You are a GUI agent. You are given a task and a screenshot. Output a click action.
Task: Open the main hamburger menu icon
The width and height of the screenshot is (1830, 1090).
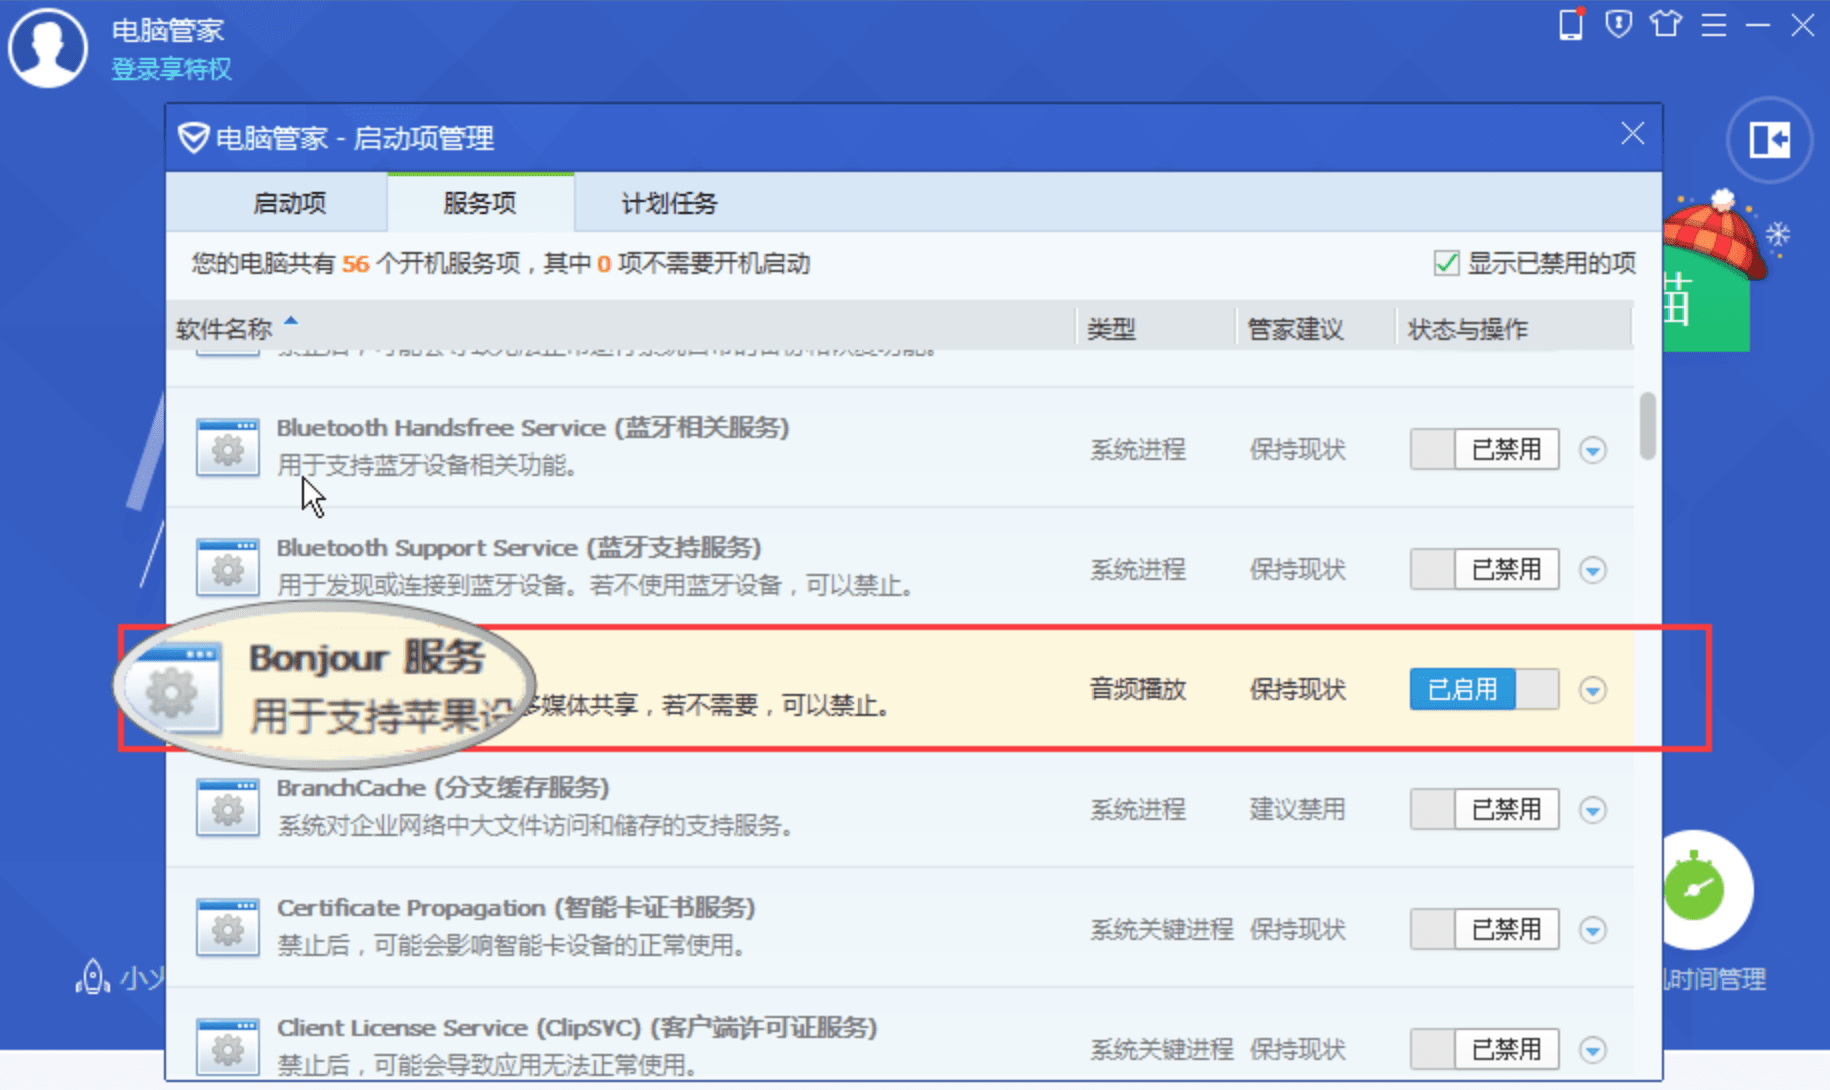coord(1714,25)
